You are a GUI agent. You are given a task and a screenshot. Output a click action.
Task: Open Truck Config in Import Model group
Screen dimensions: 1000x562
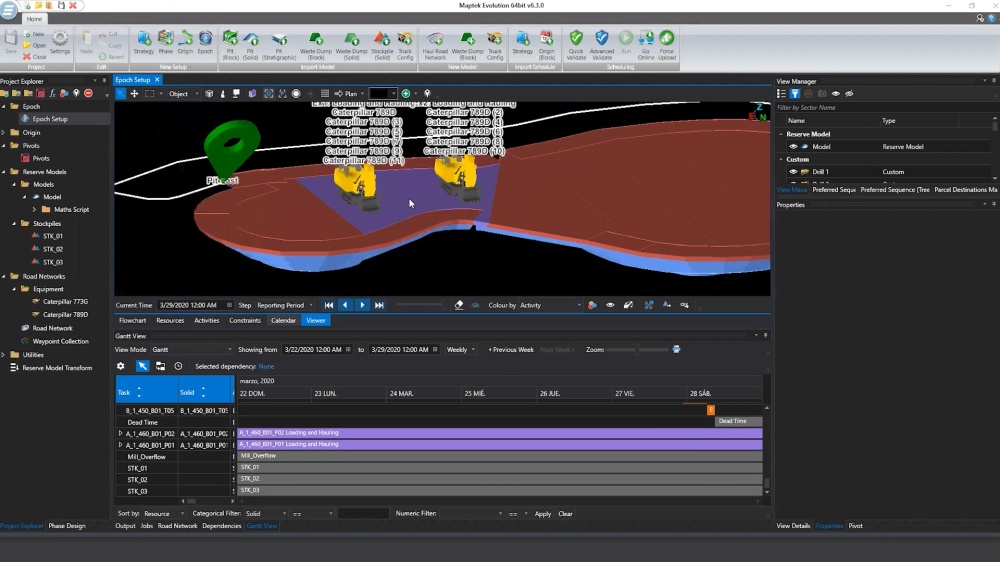point(405,45)
